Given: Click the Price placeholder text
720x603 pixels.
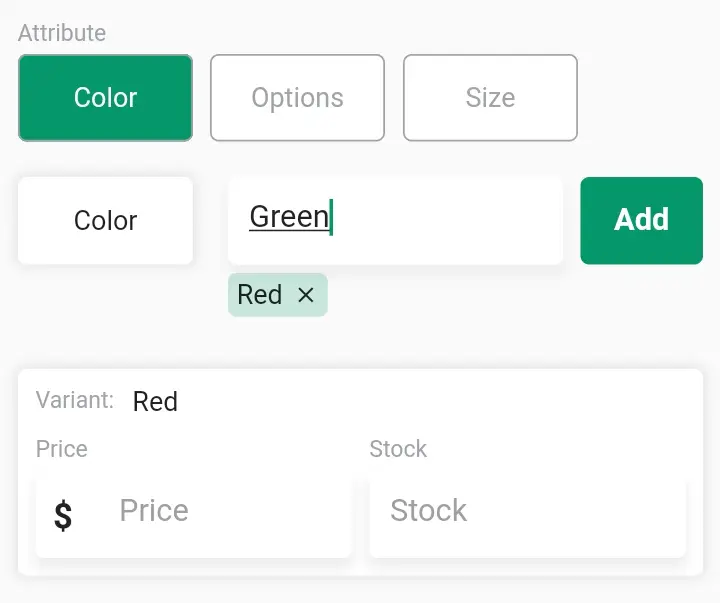Looking at the screenshot, I should tap(154, 510).
